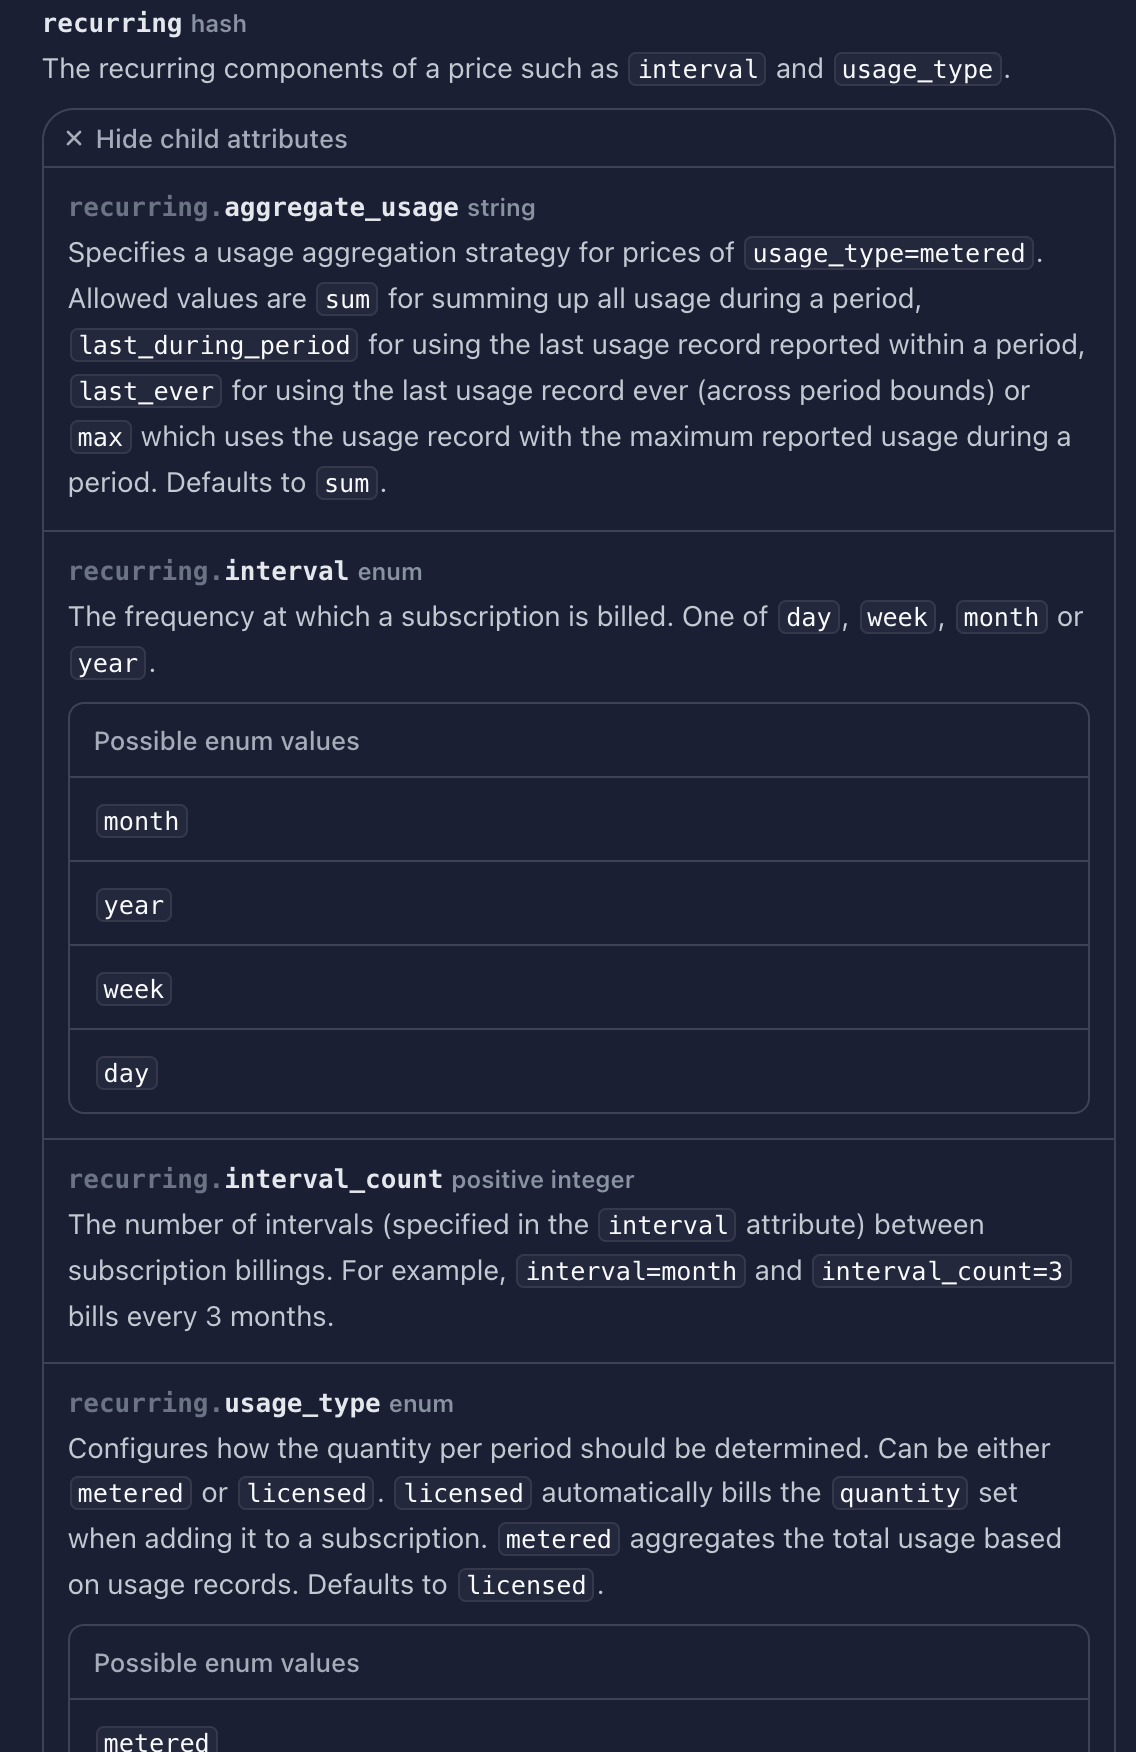This screenshot has width=1136, height=1752.
Task: Collapse child attributes via the × icon
Action: [x=73, y=139]
